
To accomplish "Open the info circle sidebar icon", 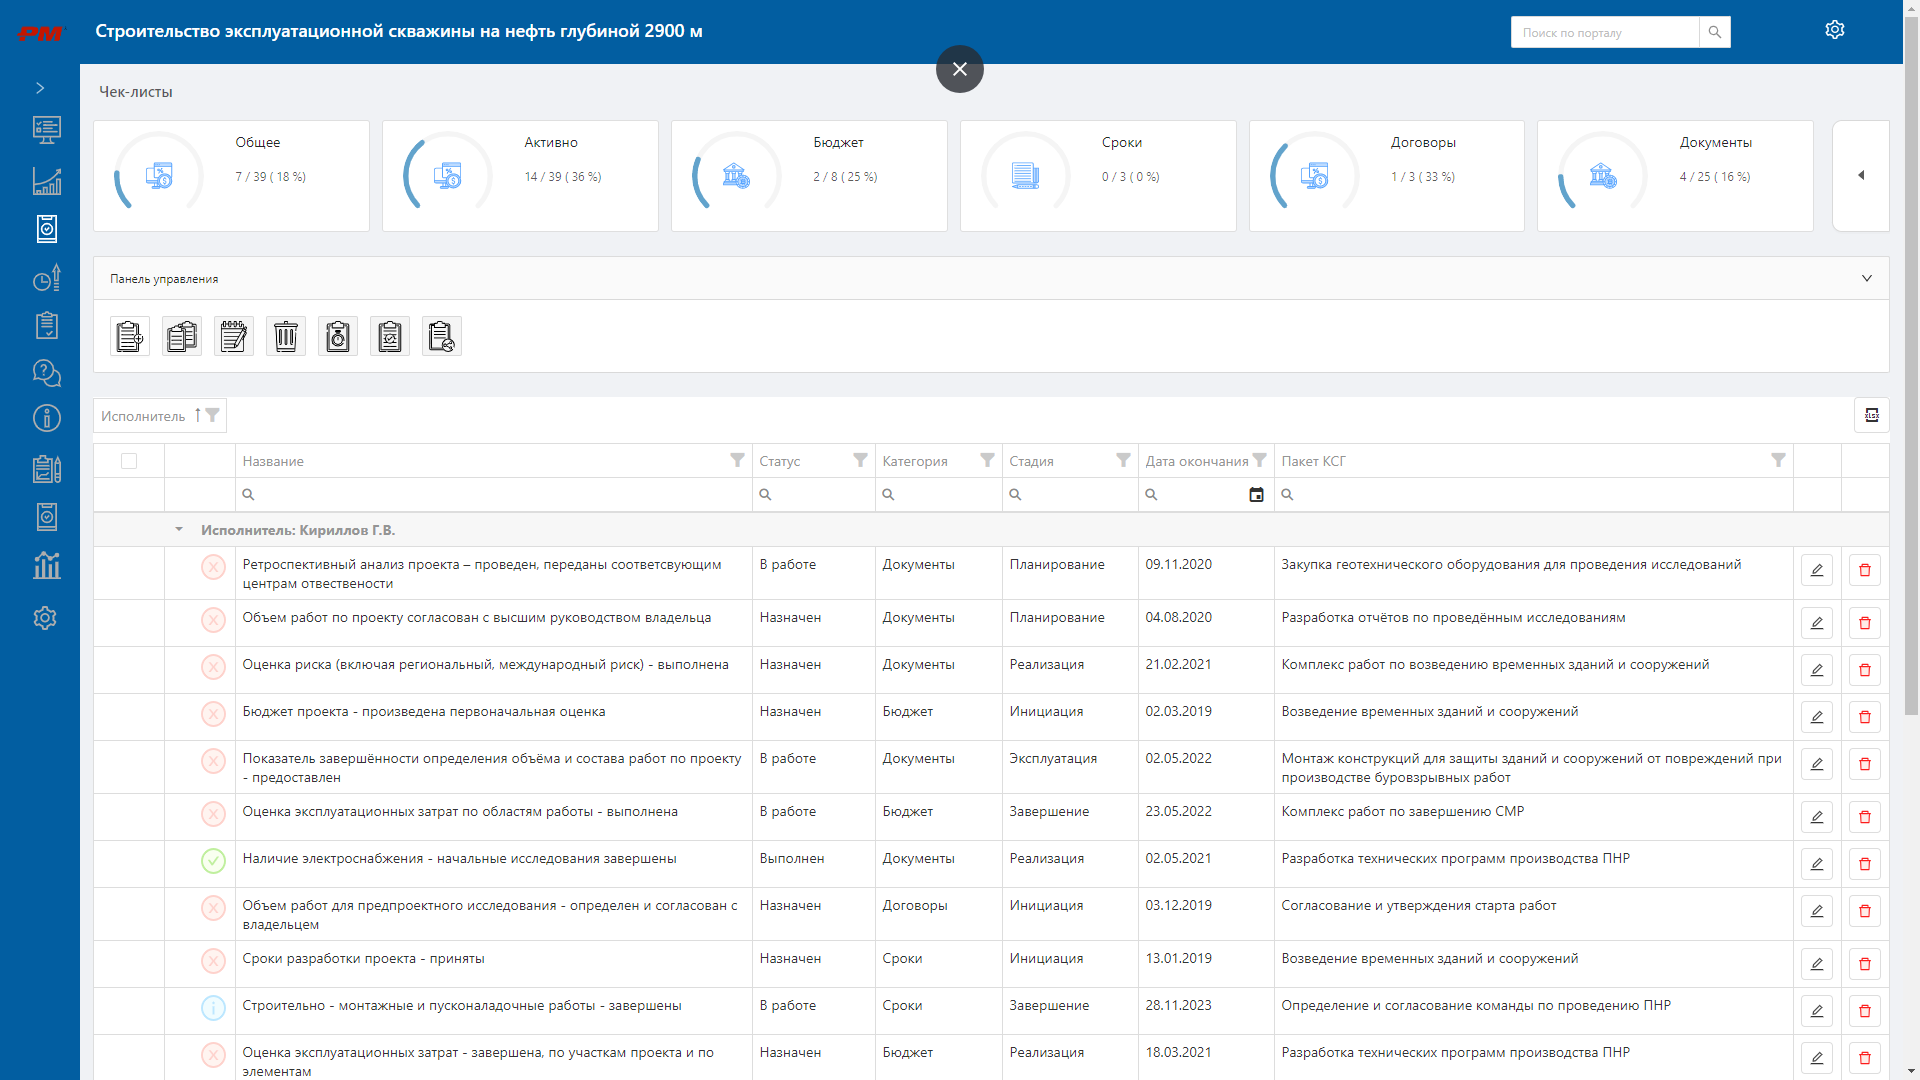I will point(46,418).
